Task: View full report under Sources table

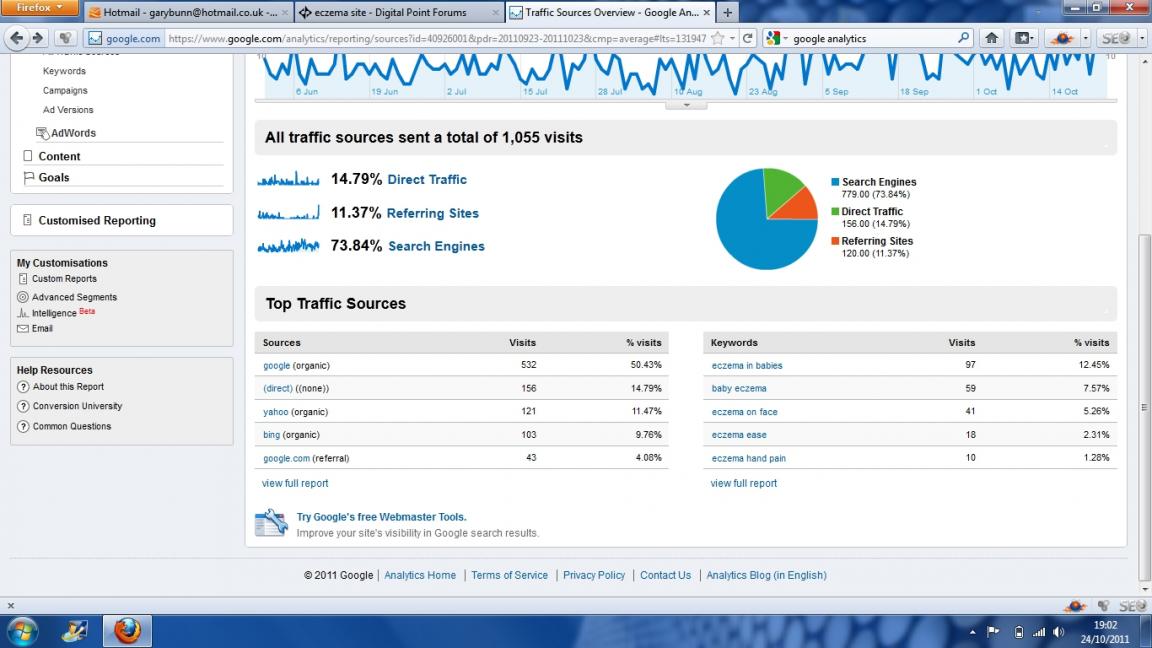Action: pos(295,483)
